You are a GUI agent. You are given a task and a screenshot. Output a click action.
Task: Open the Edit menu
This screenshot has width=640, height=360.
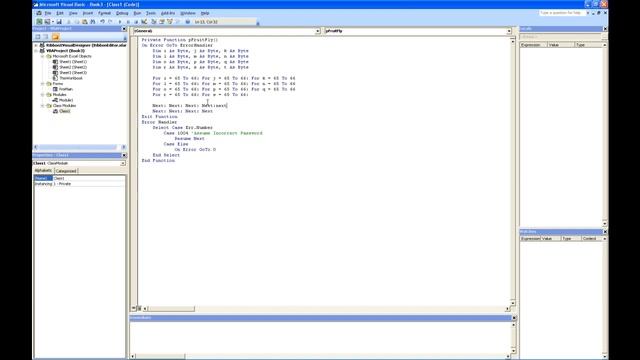60,13
